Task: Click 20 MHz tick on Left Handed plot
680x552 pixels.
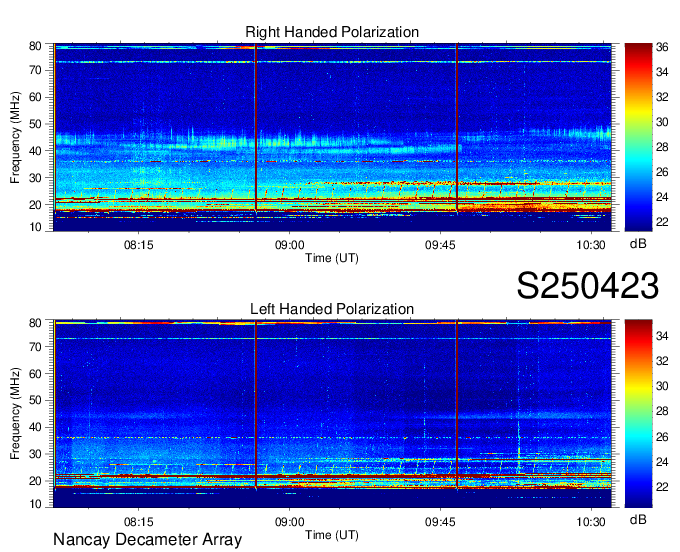Action: tap(35, 481)
